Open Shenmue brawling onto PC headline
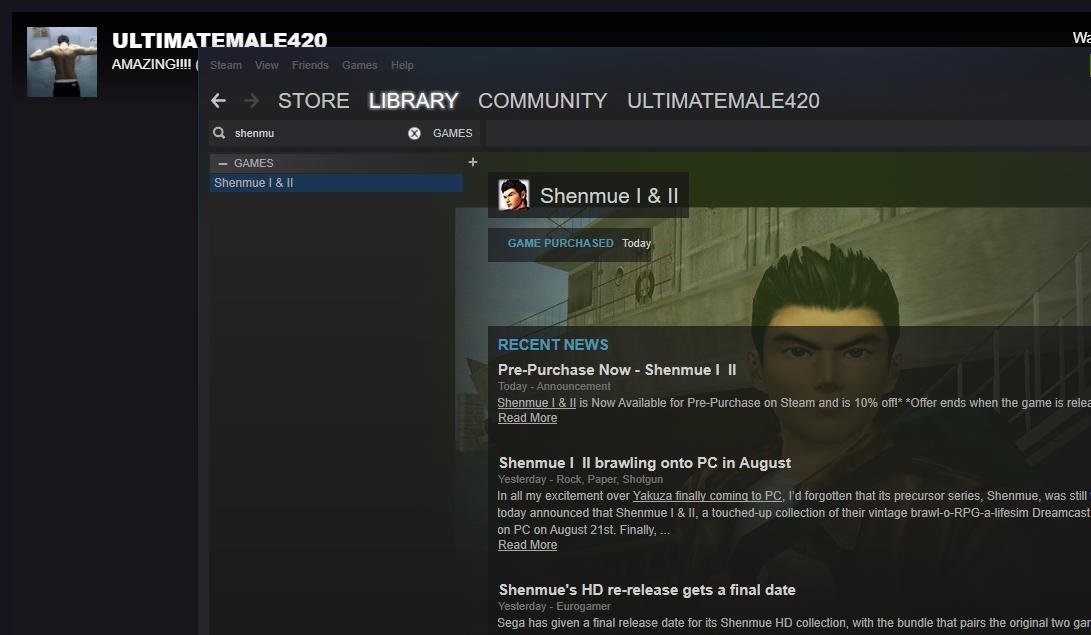This screenshot has width=1091, height=635. pos(645,463)
